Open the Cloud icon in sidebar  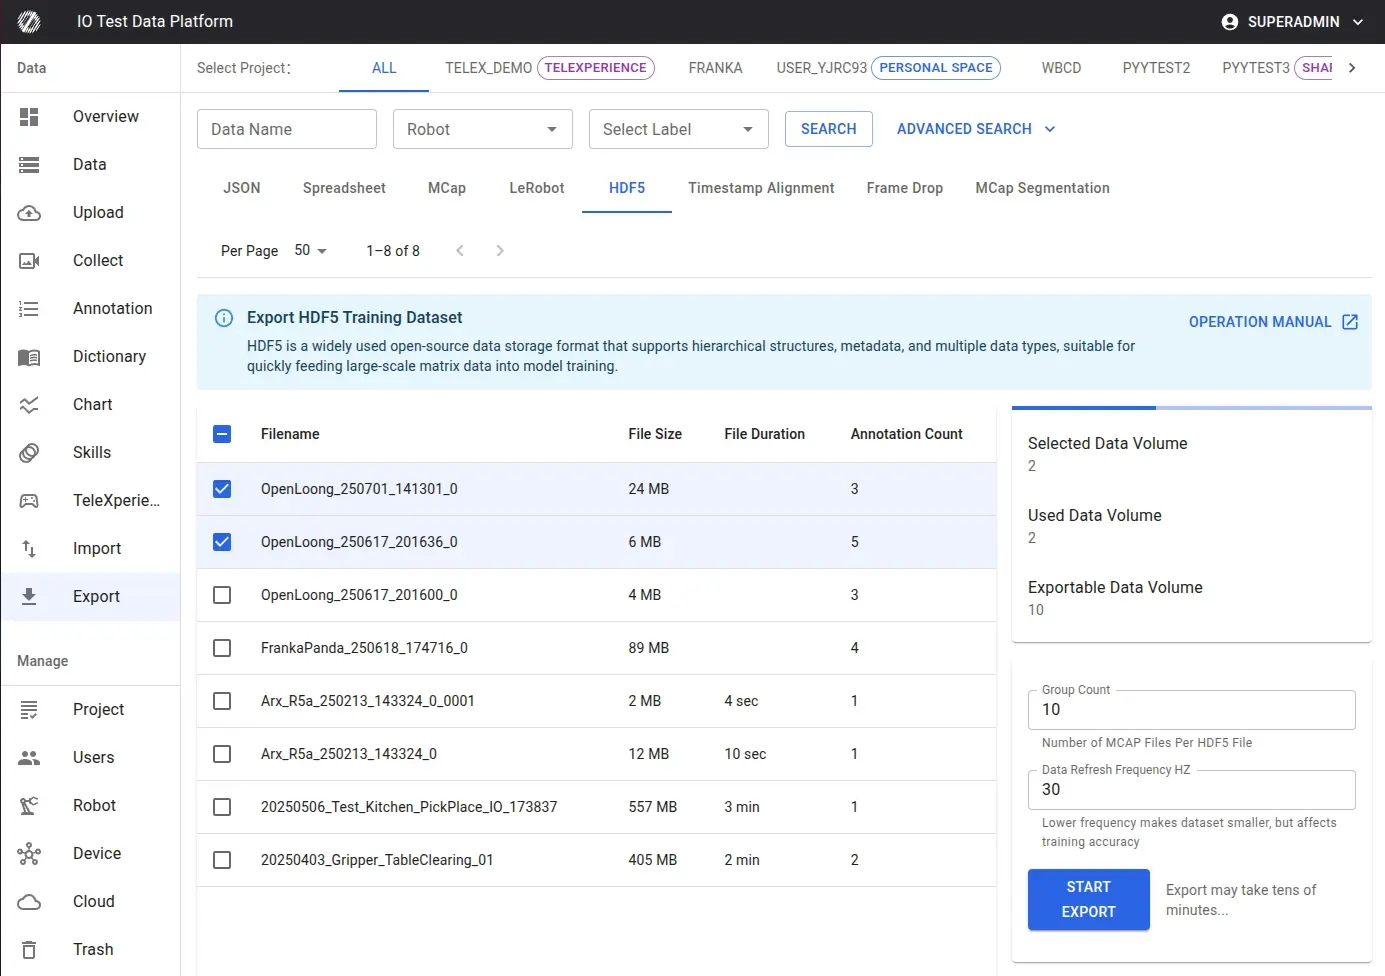pyautogui.click(x=29, y=902)
